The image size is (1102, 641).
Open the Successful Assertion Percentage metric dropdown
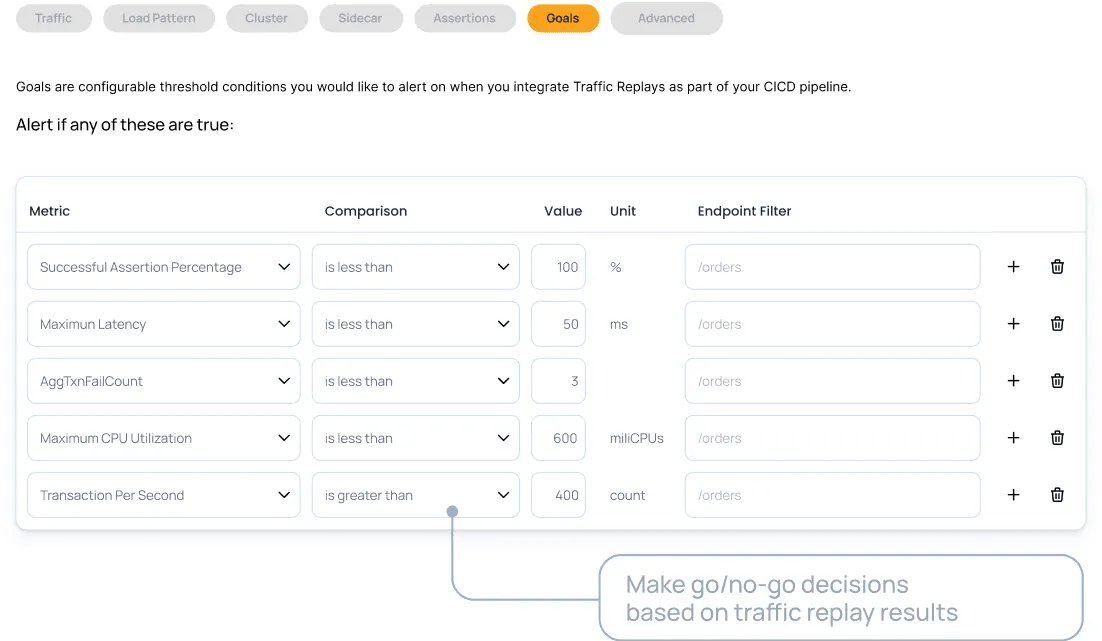[163, 267]
